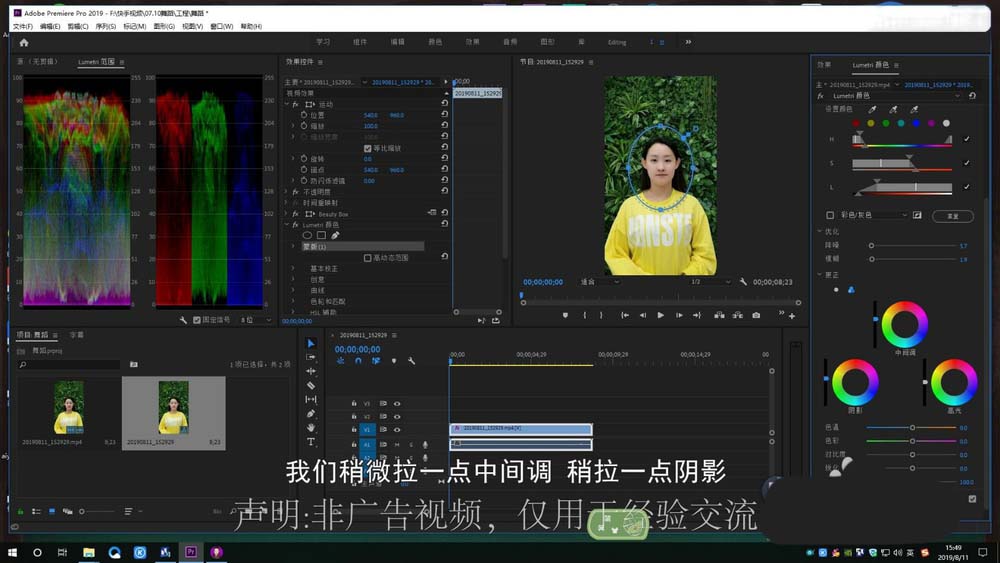Select the red HSL color swatch
This screenshot has width=1000, height=563.
[856, 123]
